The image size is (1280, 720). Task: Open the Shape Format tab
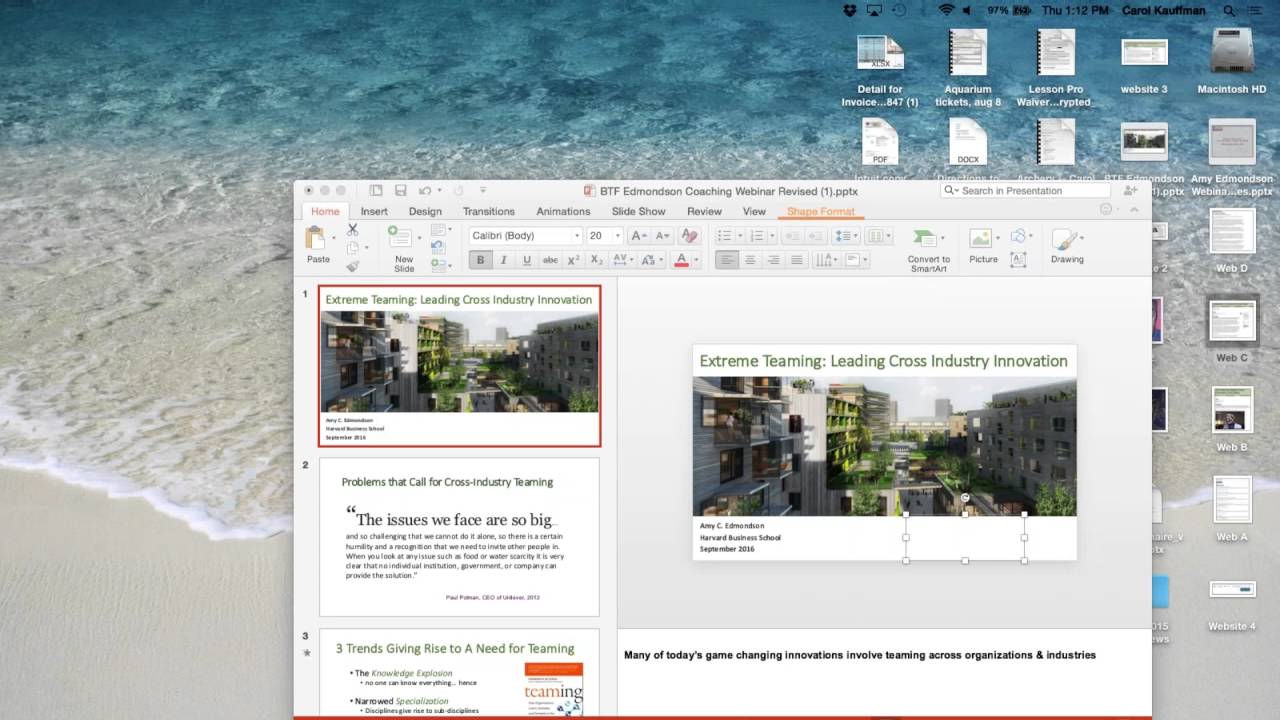pos(821,211)
